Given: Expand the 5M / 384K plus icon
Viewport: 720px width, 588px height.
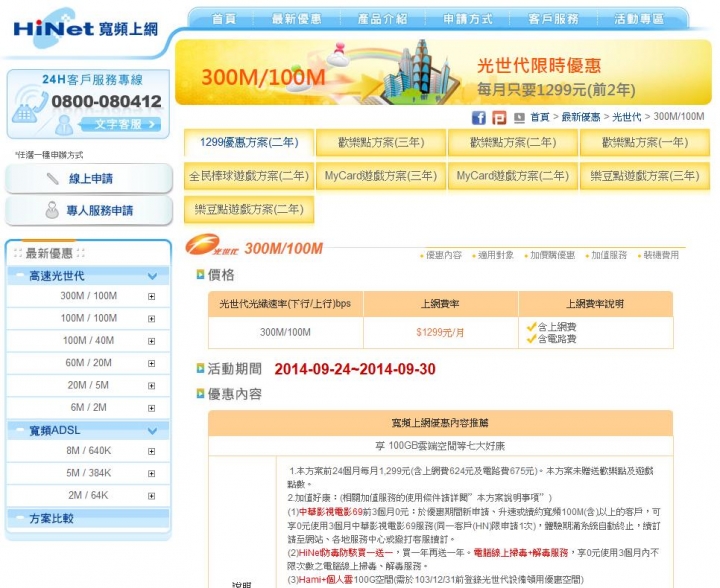Looking at the screenshot, I should tap(152, 473).
